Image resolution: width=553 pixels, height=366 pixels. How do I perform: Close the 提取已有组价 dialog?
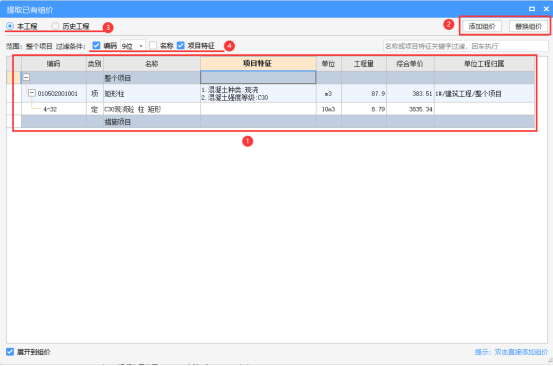(546, 9)
